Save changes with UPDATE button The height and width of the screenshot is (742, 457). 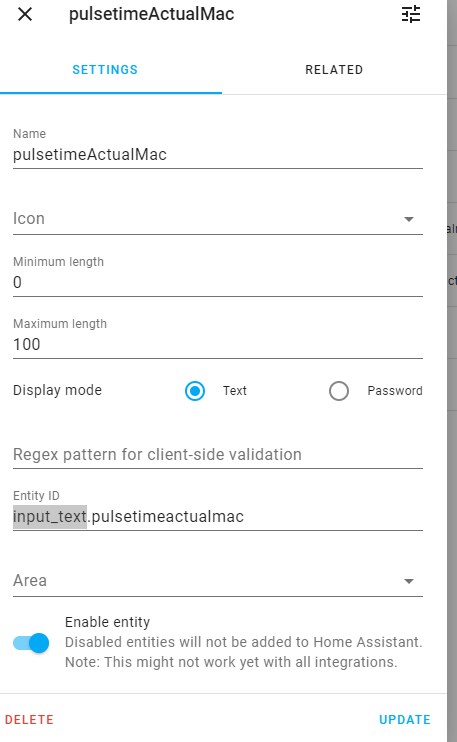pyautogui.click(x=405, y=720)
